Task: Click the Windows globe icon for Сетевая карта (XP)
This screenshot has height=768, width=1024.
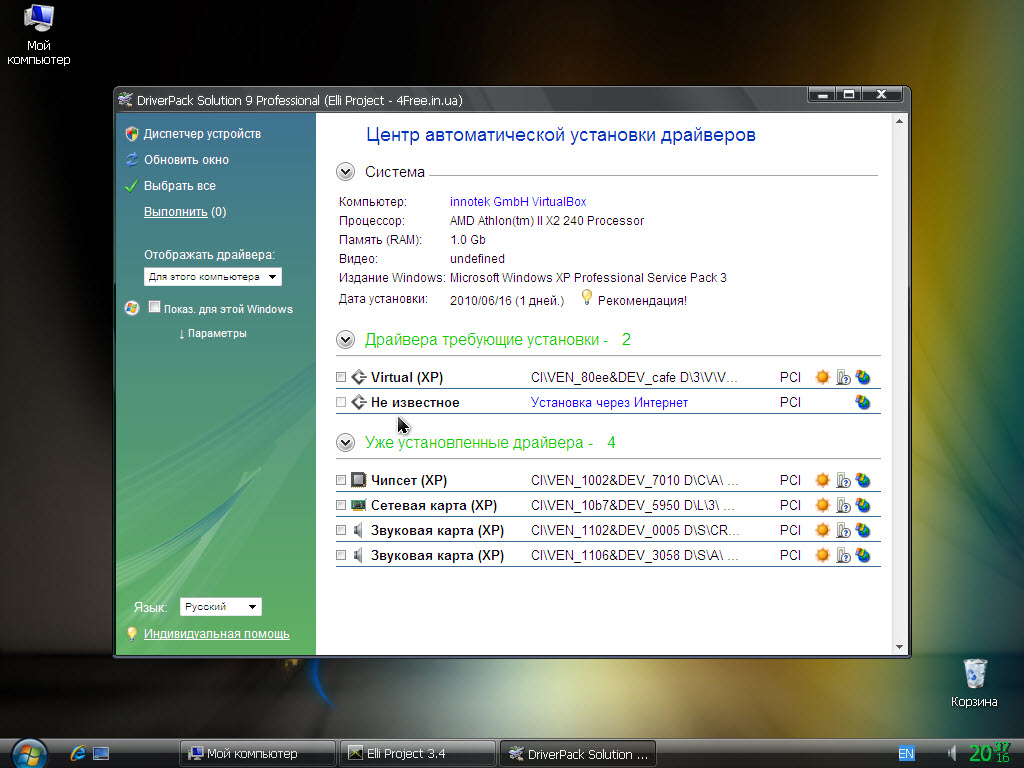Action: click(863, 505)
